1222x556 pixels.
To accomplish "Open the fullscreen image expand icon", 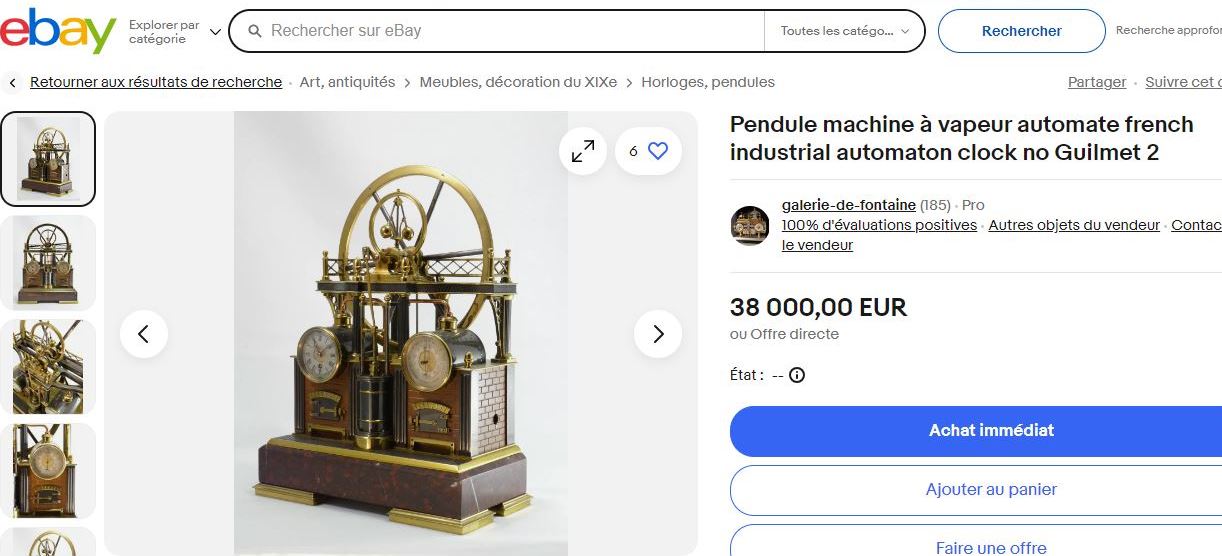I will pyautogui.click(x=582, y=151).
